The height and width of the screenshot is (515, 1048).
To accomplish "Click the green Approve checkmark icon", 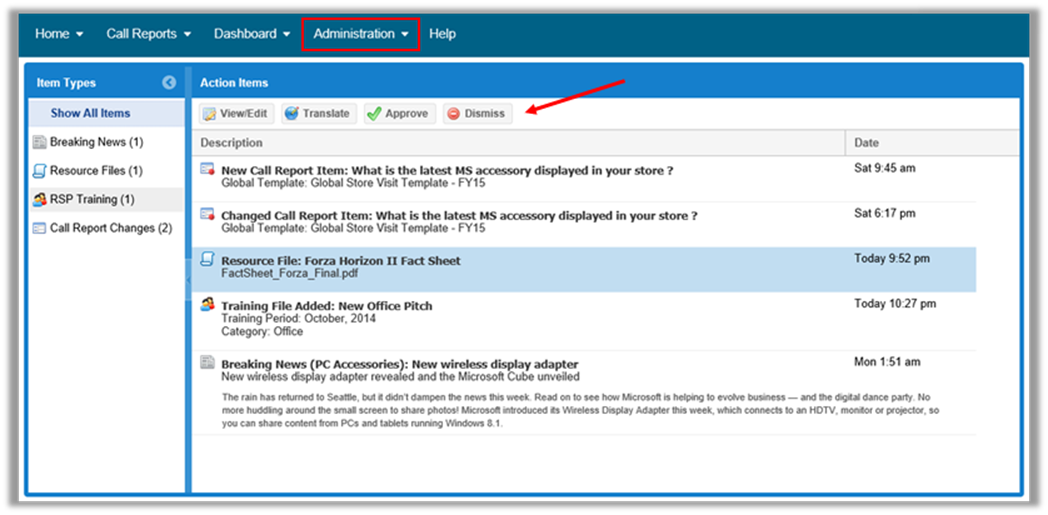I will (x=373, y=114).
